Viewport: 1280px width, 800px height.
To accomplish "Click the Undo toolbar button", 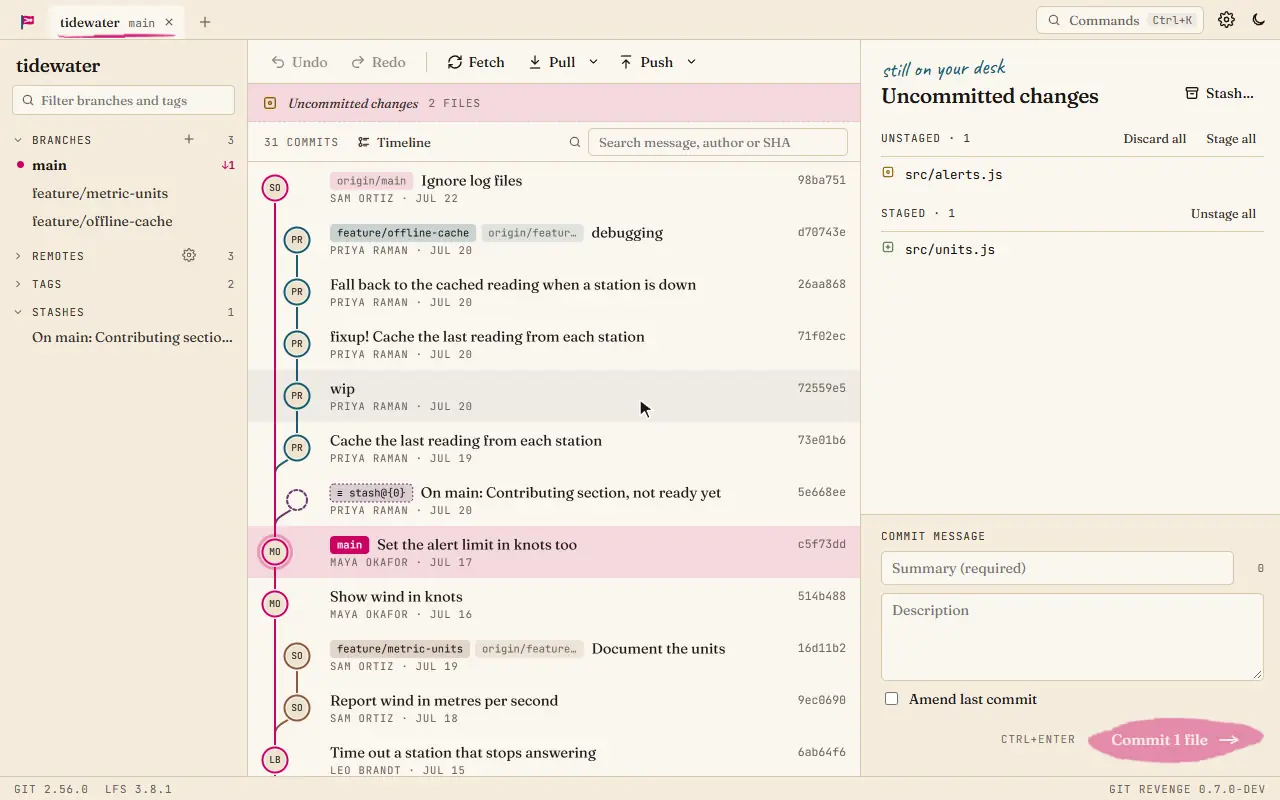I will 299,62.
